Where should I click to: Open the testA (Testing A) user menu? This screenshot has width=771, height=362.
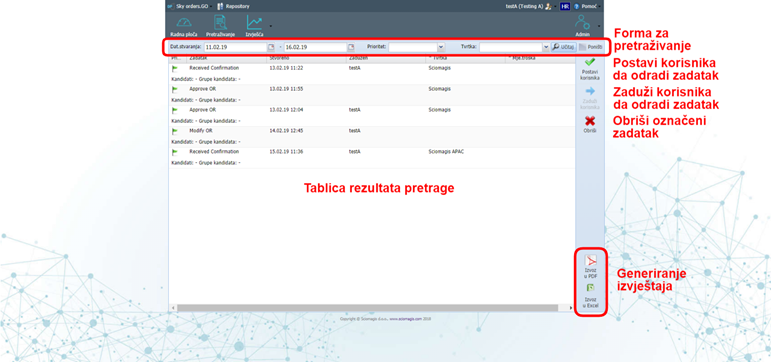pyautogui.click(x=531, y=6)
